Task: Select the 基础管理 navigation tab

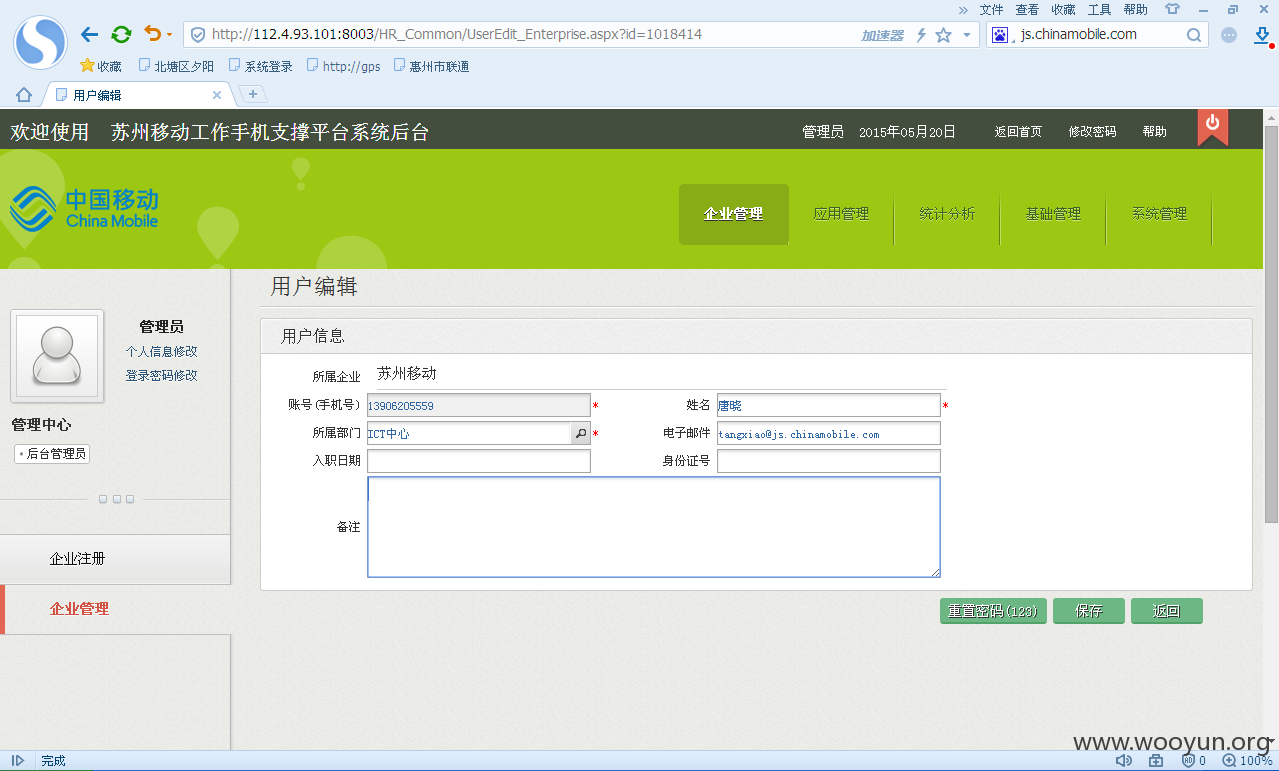Action: (1053, 214)
